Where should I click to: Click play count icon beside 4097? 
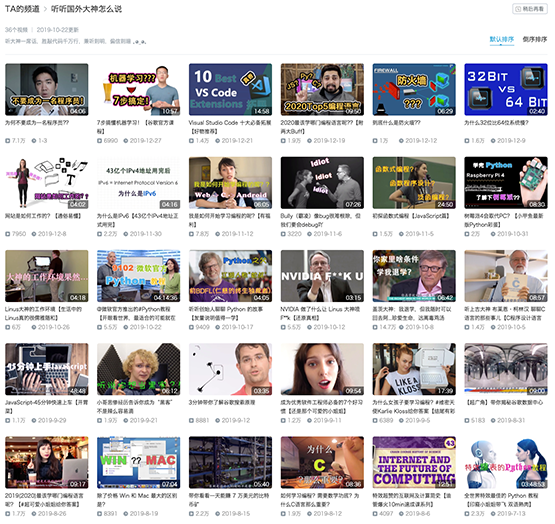tap(375, 514)
